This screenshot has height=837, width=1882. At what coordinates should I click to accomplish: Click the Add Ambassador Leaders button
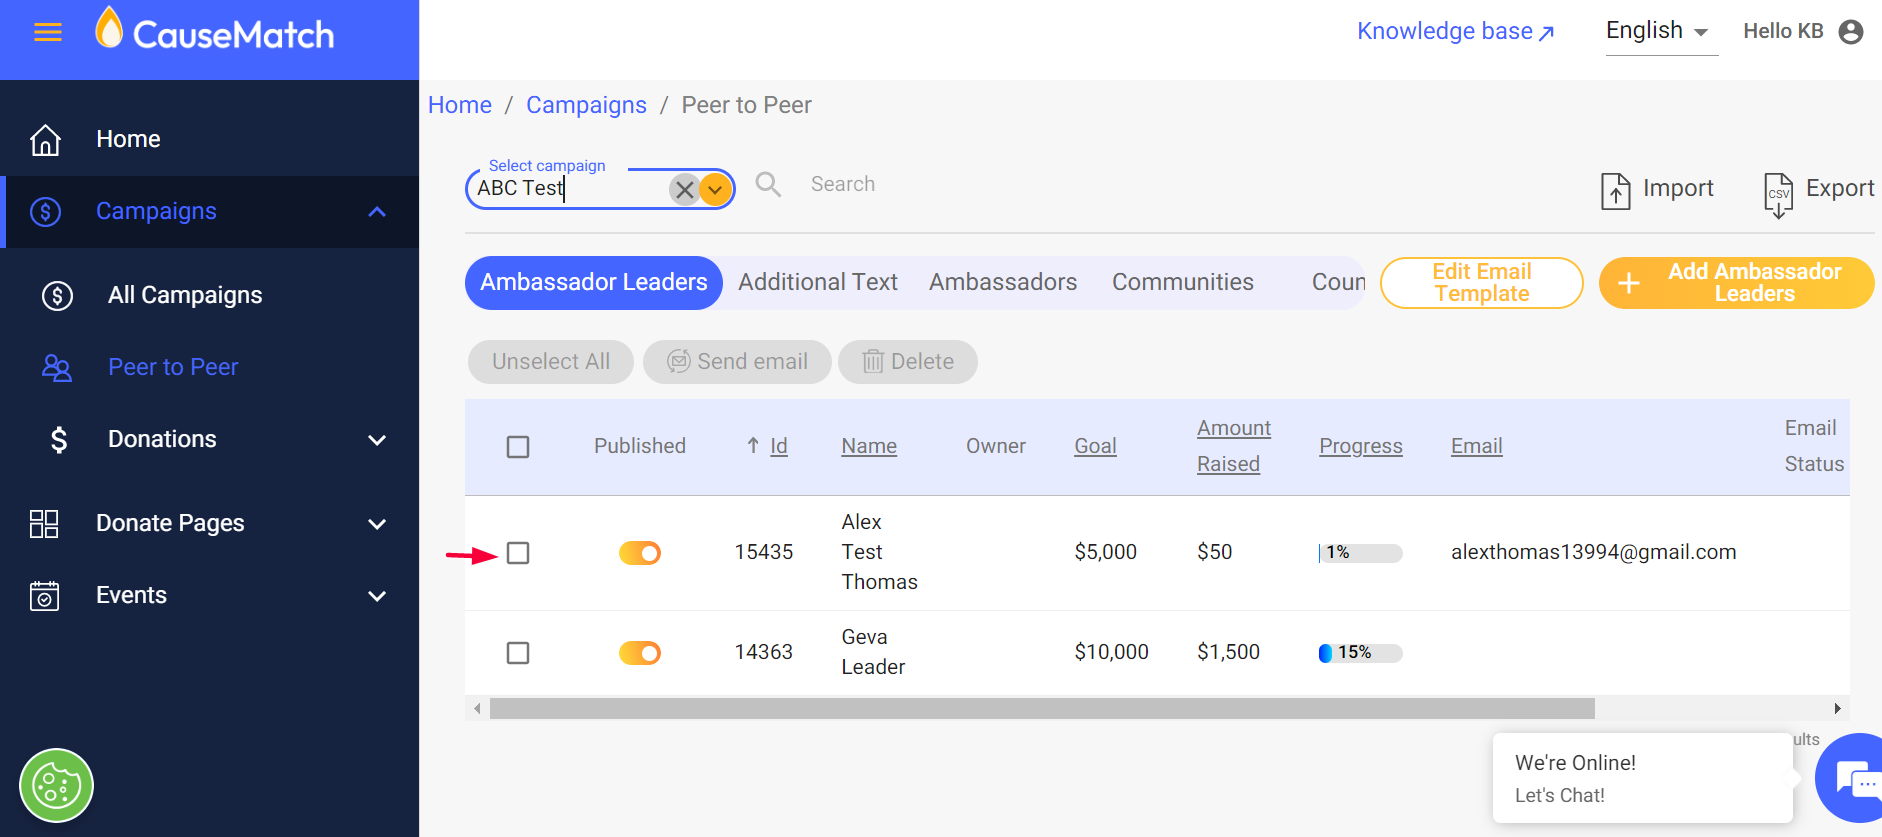1736,283
